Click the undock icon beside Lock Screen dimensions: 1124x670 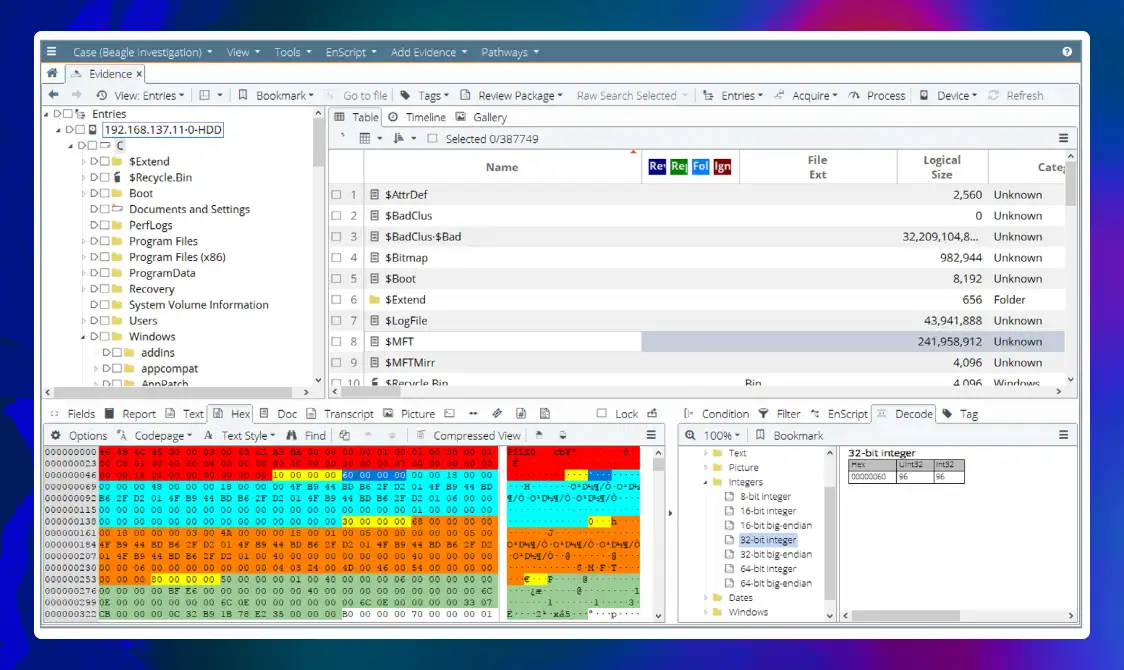(x=652, y=413)
